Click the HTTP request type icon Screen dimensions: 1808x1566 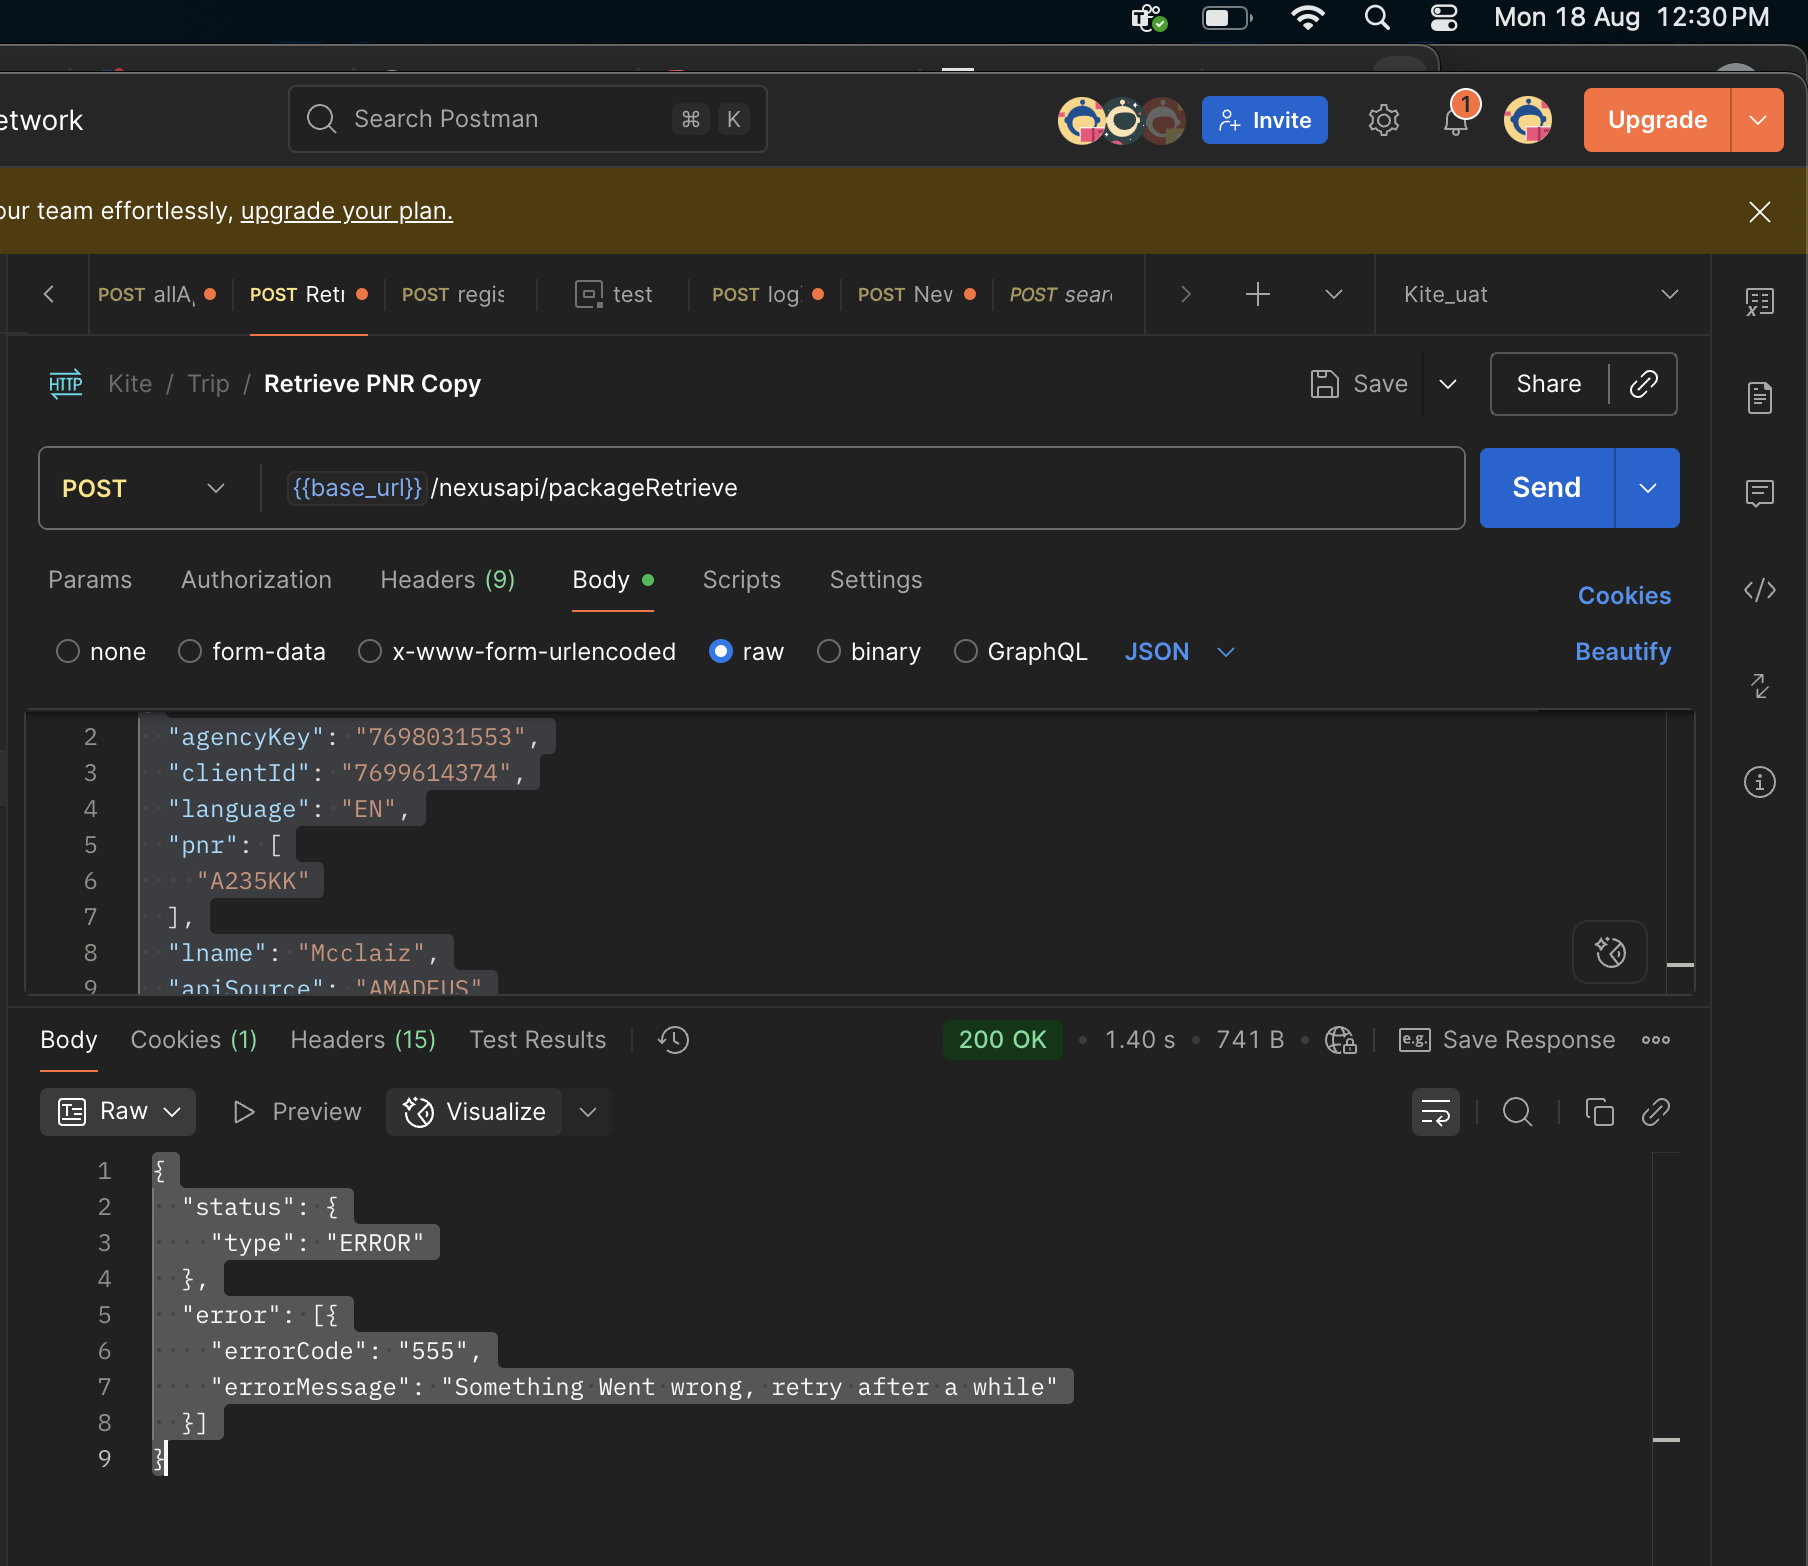(x=66, y=384)
